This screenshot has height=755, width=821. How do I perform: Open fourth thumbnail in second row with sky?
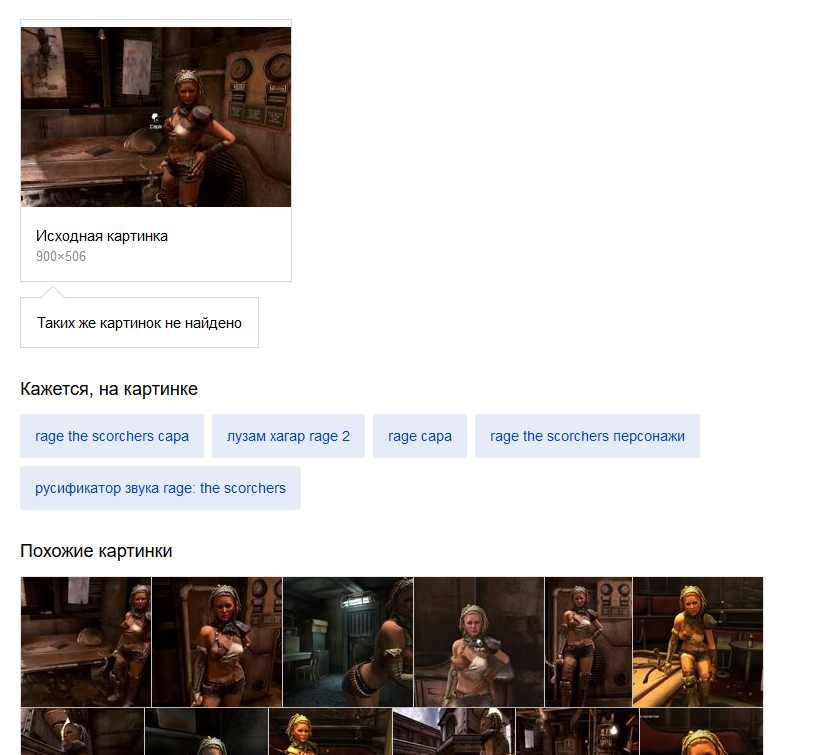click(454, 731)
